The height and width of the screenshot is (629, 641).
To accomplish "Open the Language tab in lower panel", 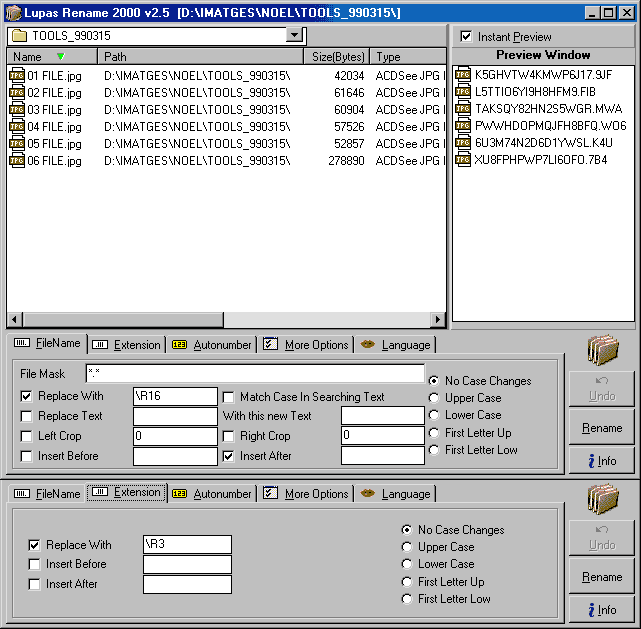I will (x=396, y=494).
